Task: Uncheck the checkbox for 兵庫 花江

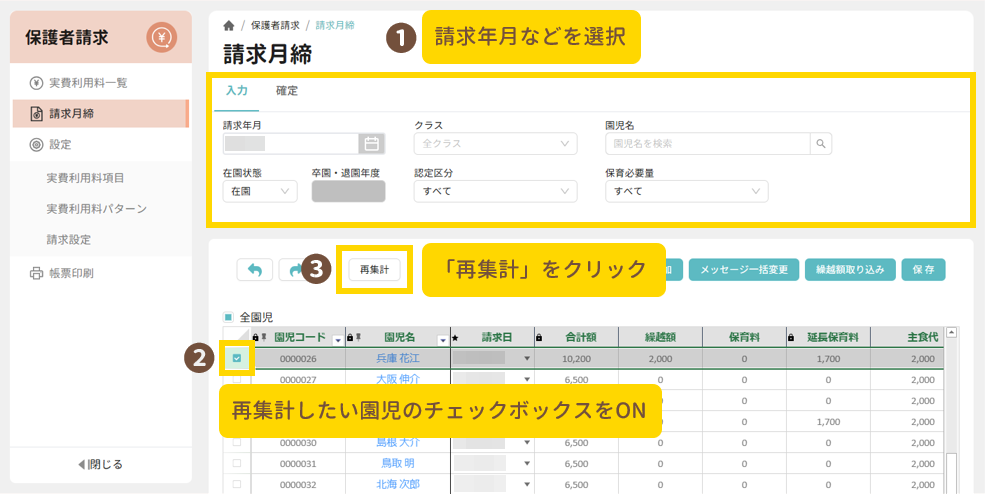Action: (237, 357)
